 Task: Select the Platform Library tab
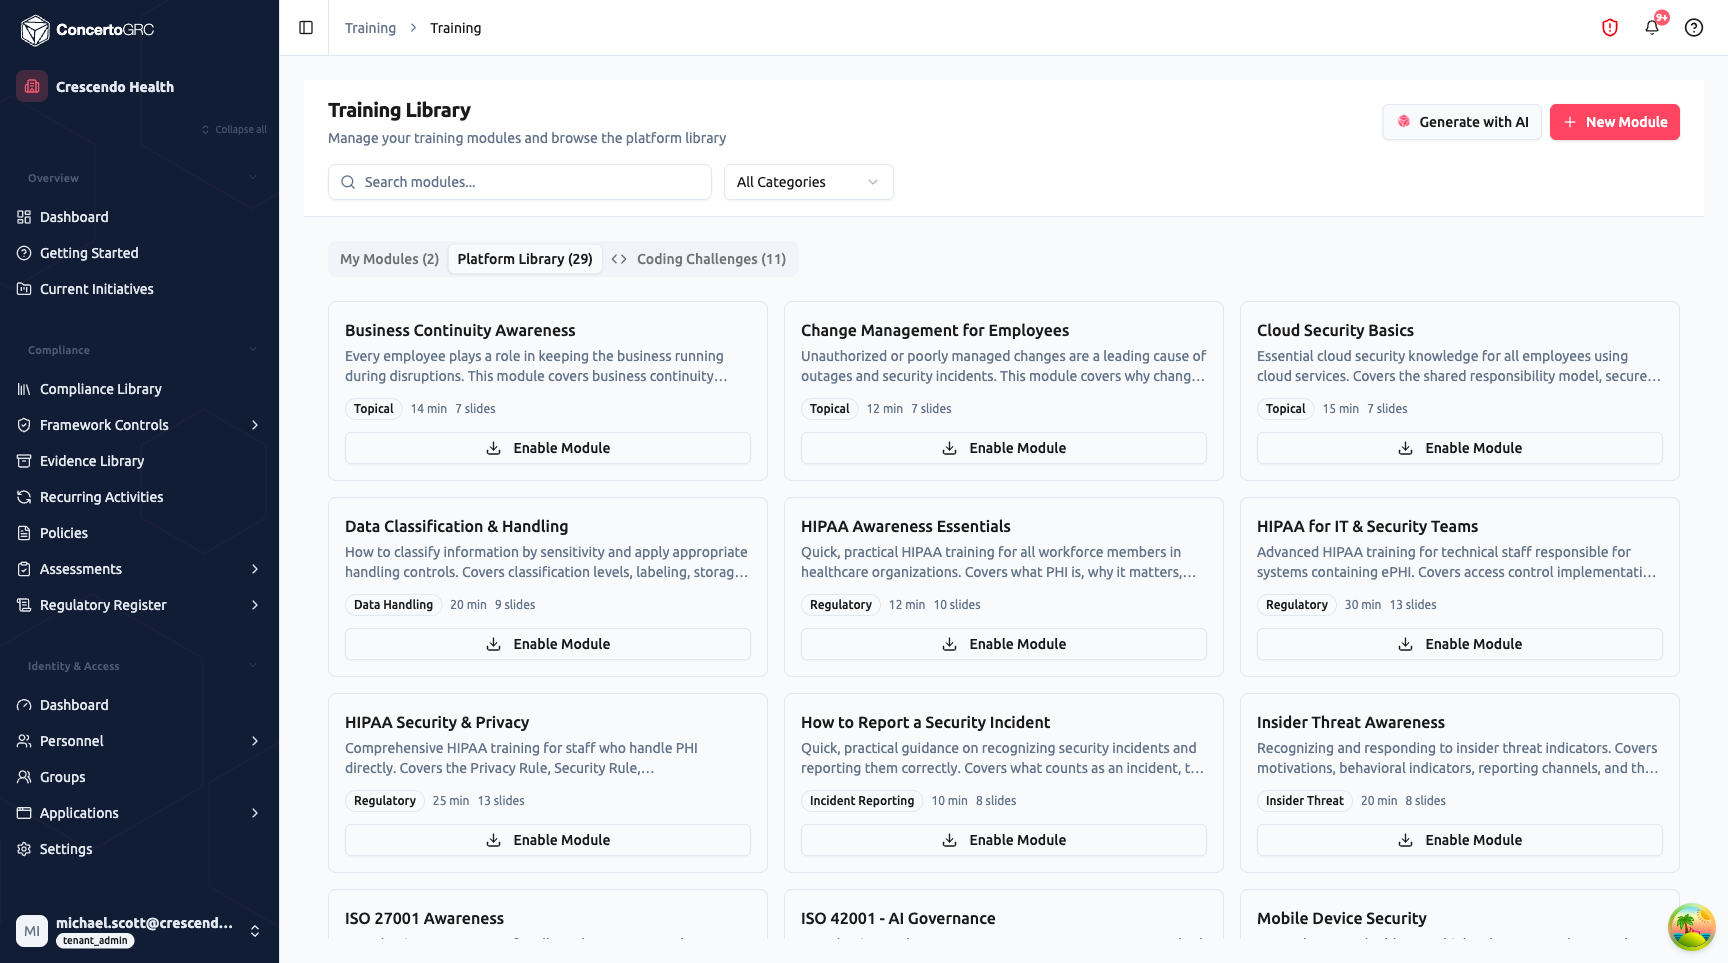(x=525, y=259)
